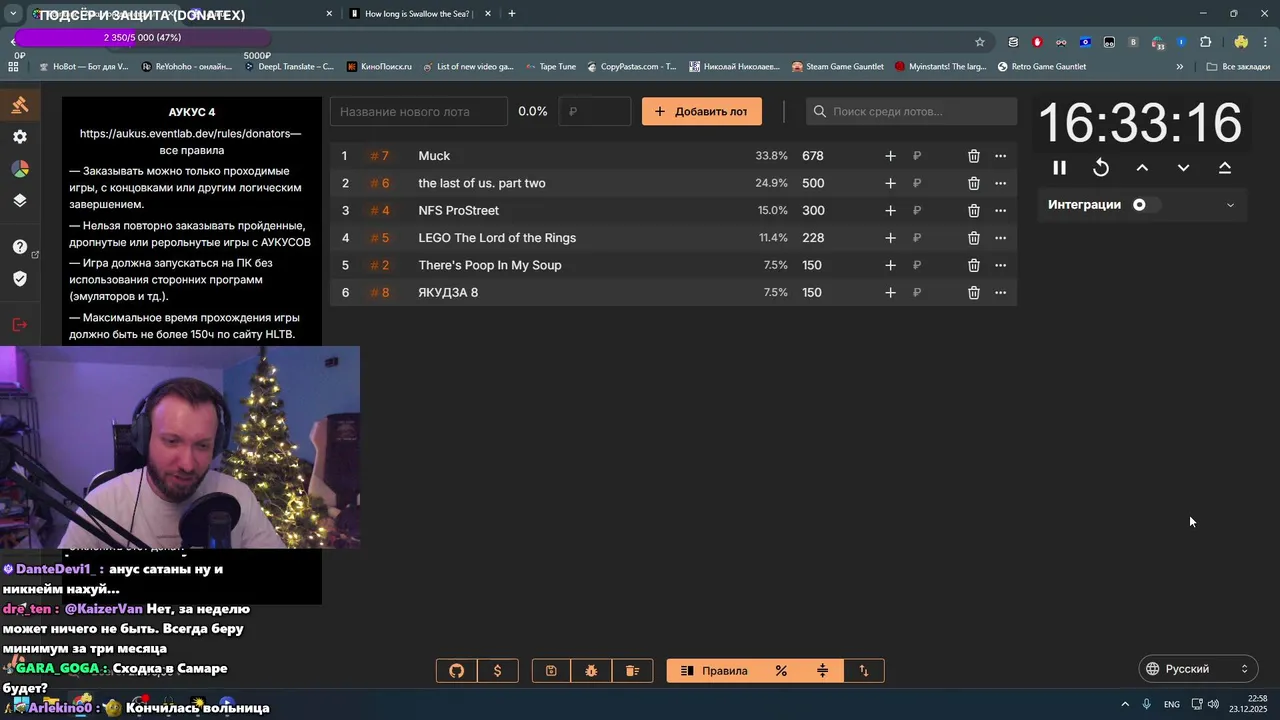1280x720 pixels.
Task: Click the dollar sign donation icon
Action: (x=498, y=671)
